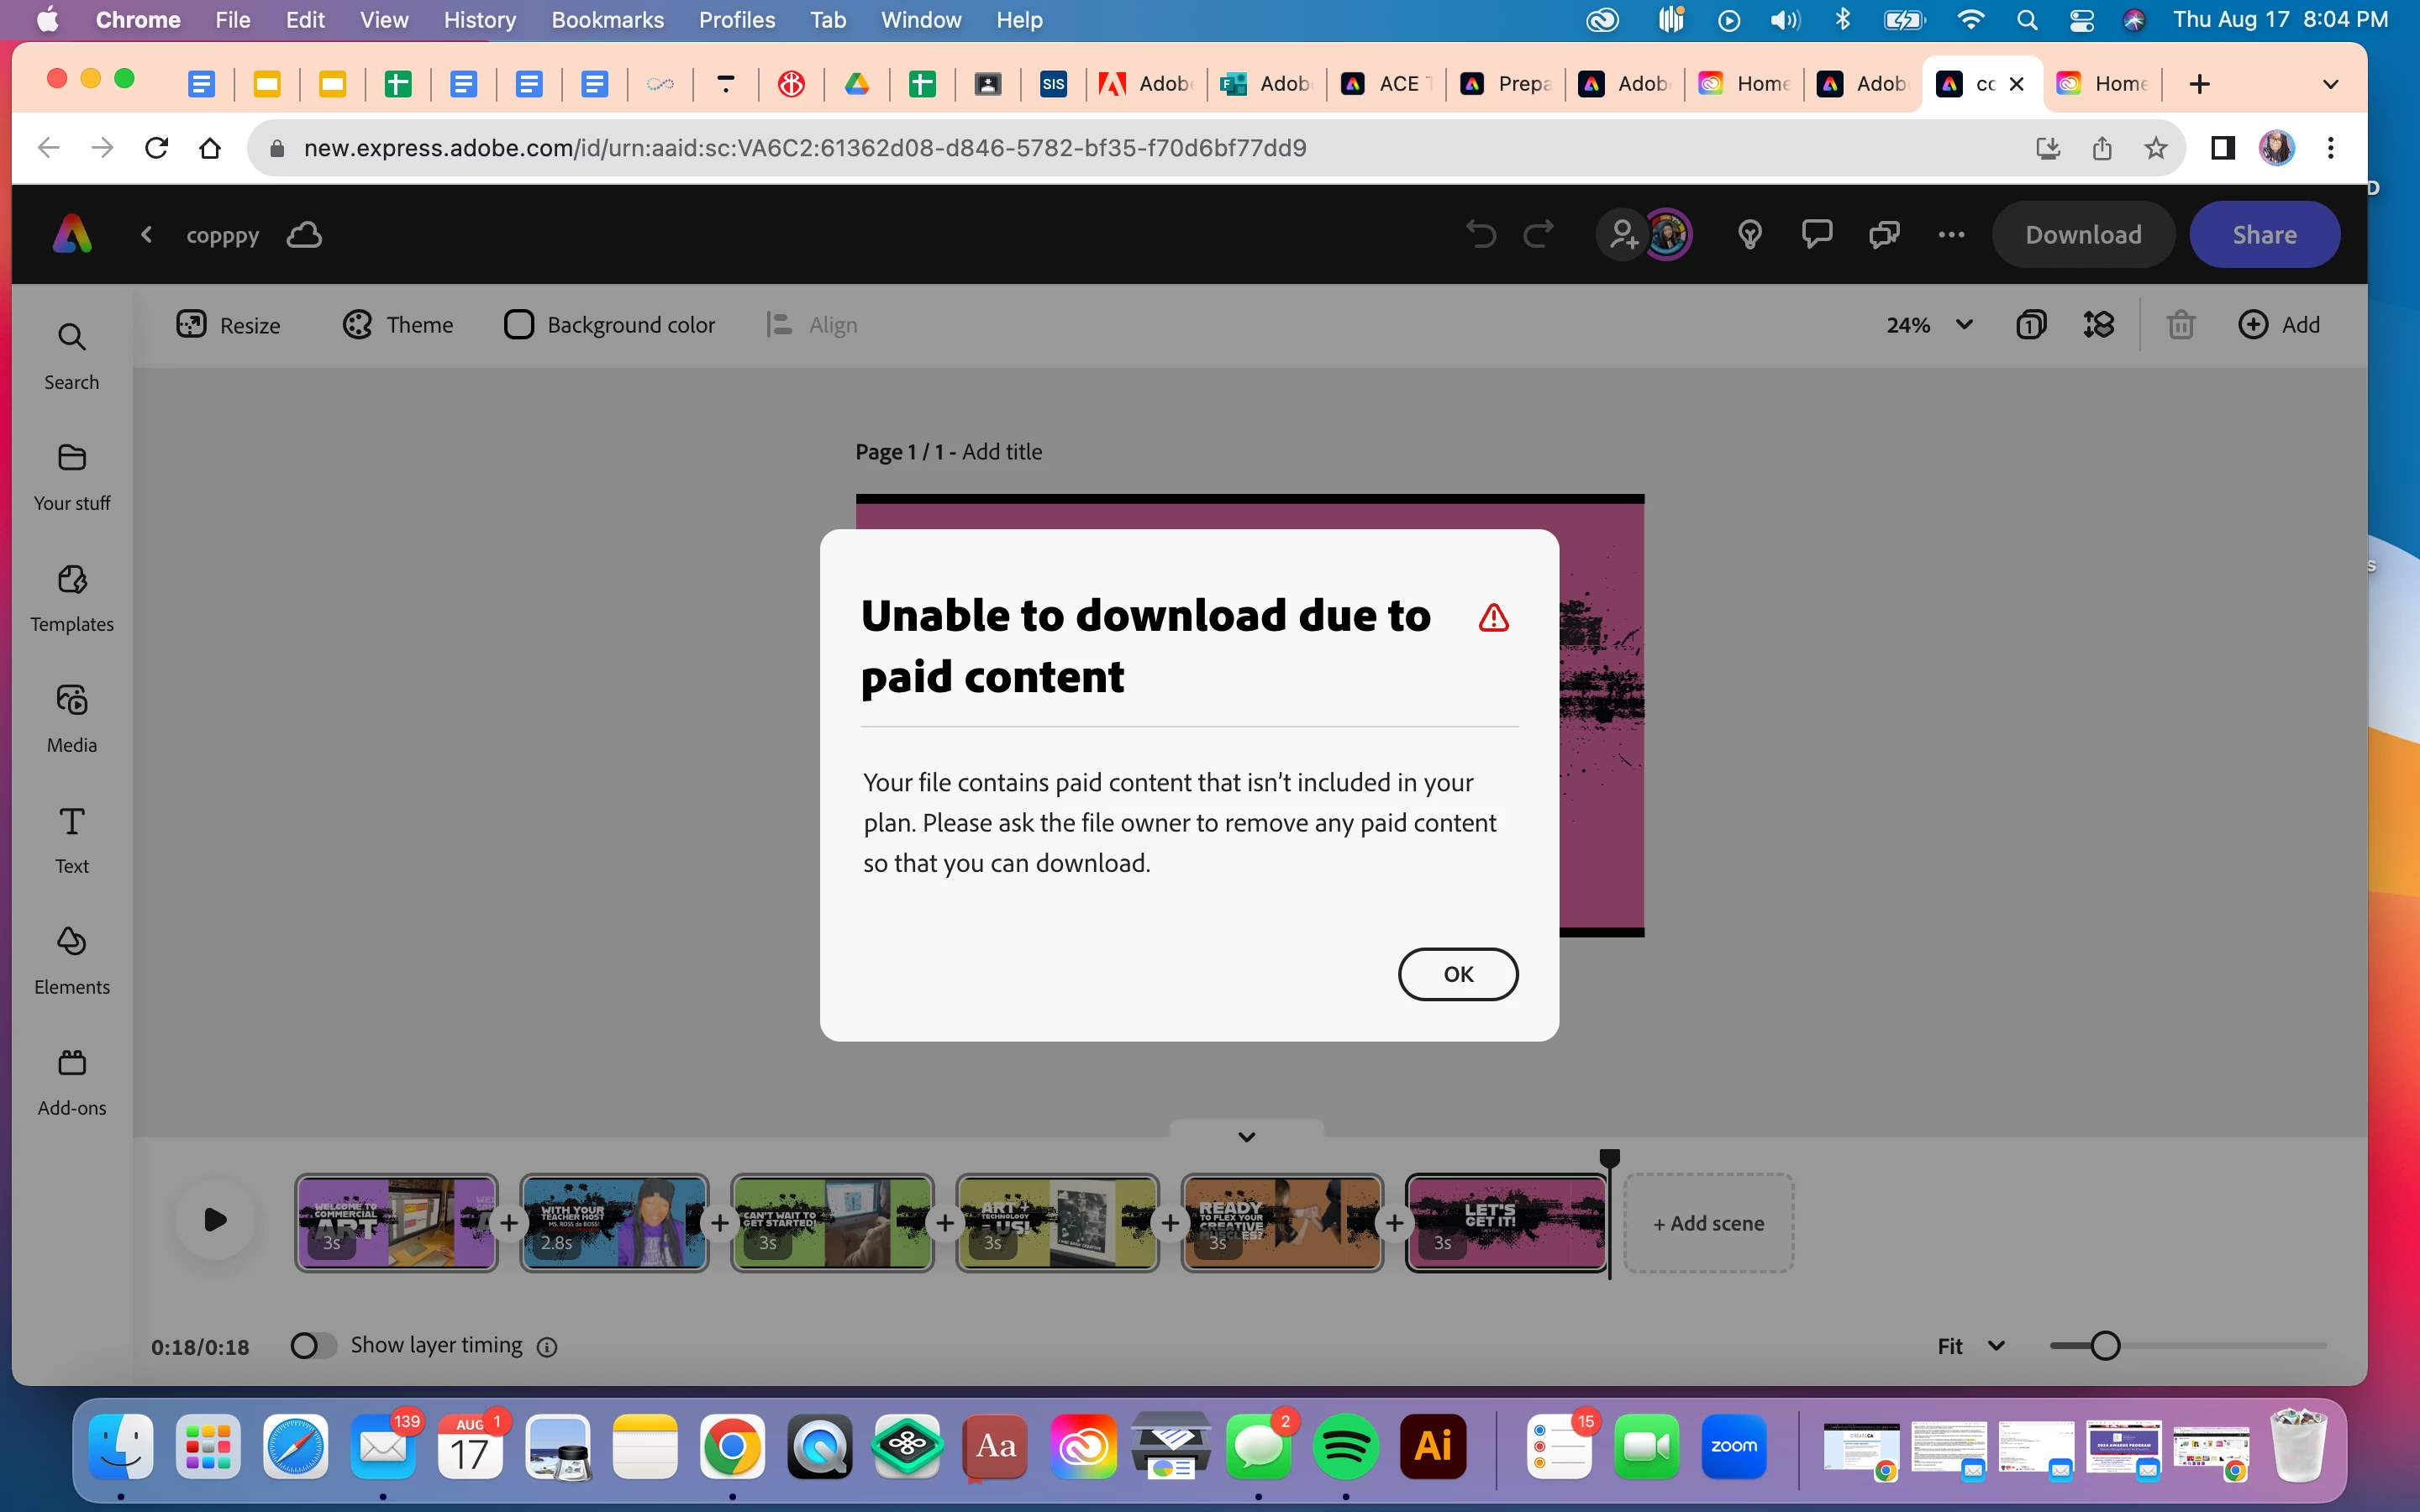Viewport: 2420px width, 1512px height.
Task: Click the undo arrow icon
Action: tap(1481, 235)
